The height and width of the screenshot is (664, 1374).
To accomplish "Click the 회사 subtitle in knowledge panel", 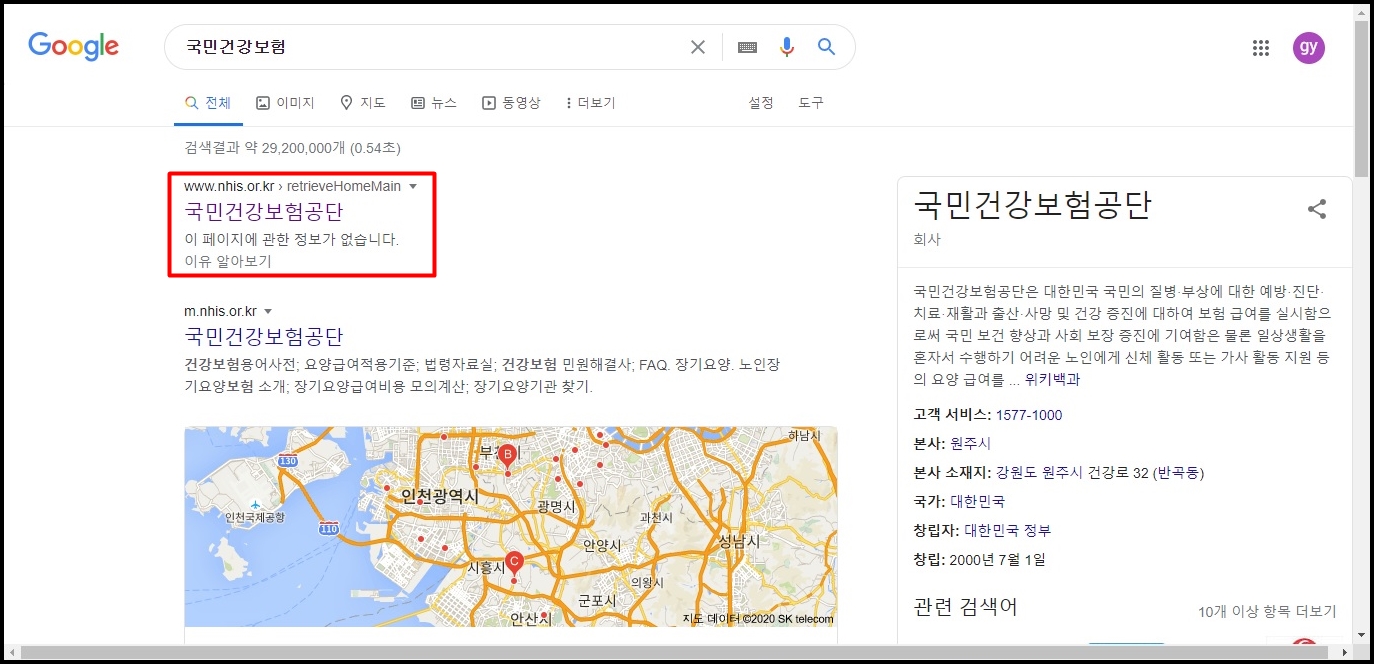I will 927,240.
